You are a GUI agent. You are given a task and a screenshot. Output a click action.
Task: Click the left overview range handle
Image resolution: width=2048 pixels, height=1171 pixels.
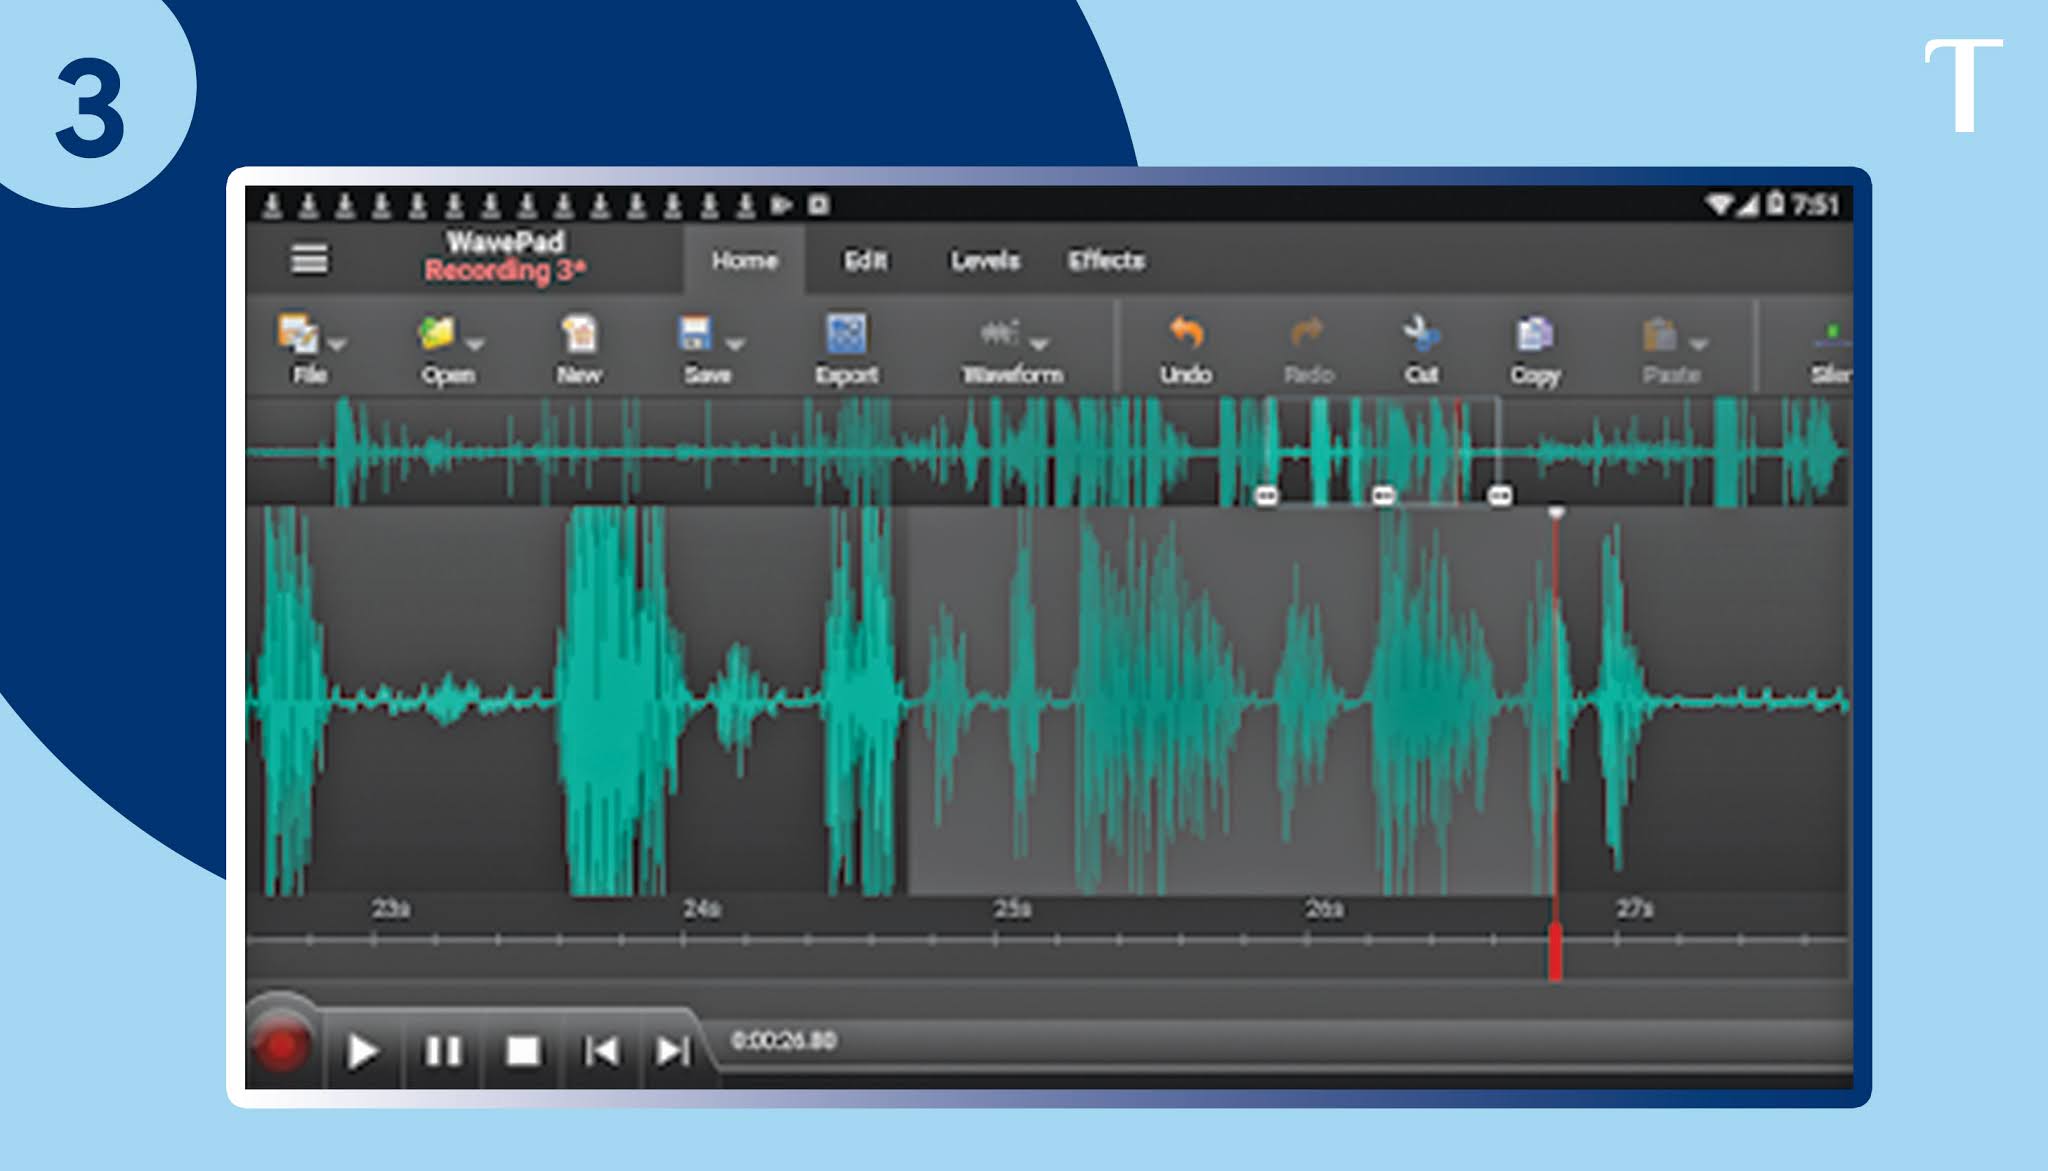(1266, 495)
